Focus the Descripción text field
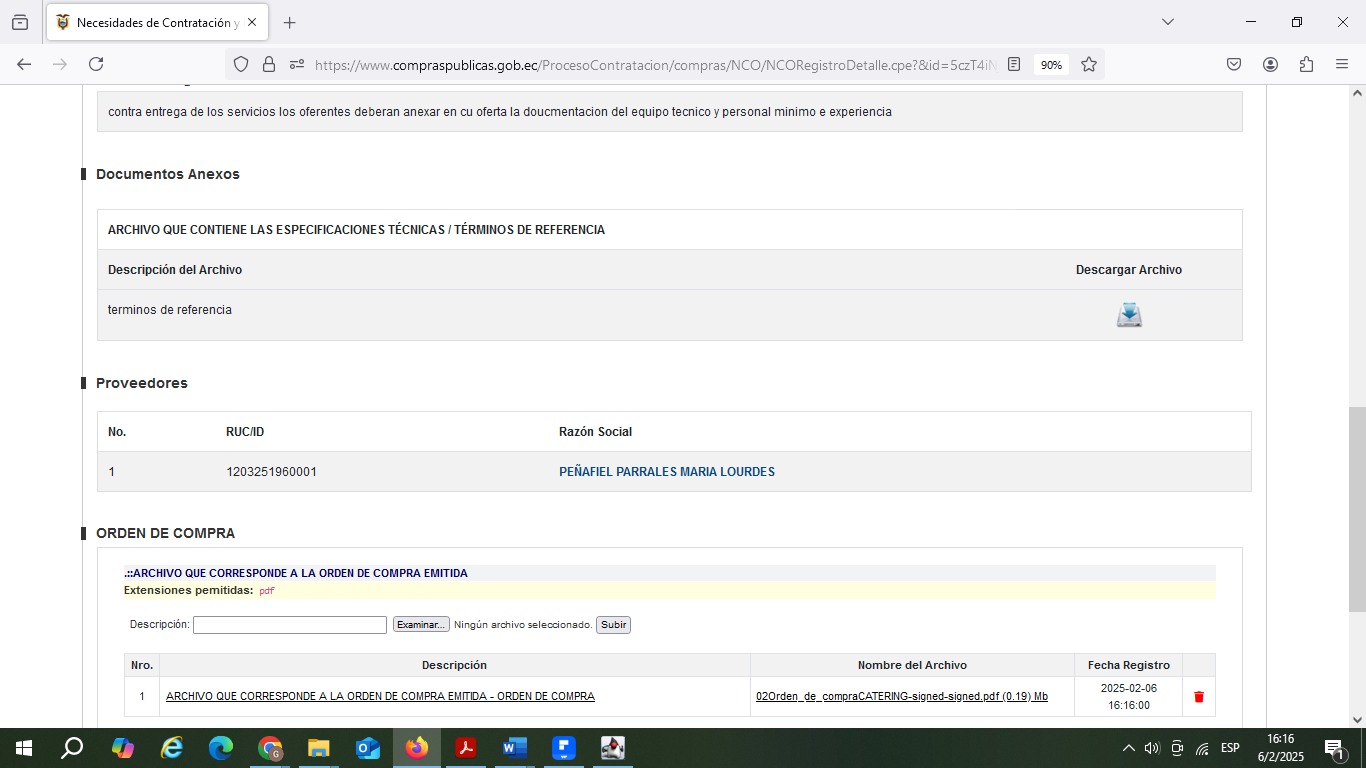The height and width of the screenshot is (768, 1366). tap(289, 625)
